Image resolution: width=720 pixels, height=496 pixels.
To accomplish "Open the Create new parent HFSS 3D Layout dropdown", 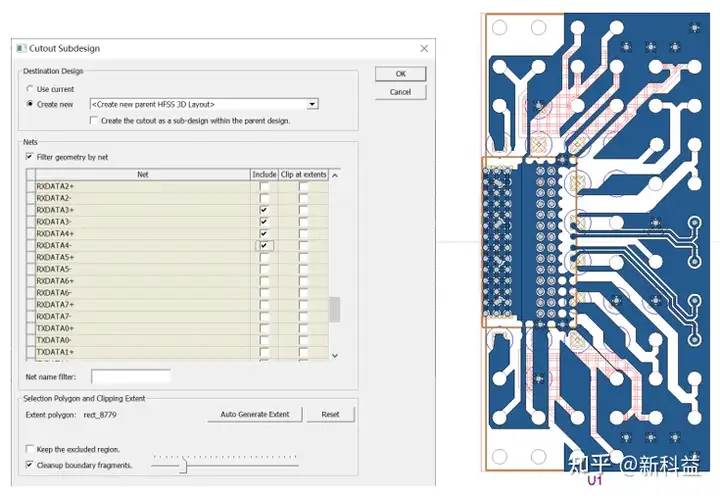I will (x=312, y=104).
